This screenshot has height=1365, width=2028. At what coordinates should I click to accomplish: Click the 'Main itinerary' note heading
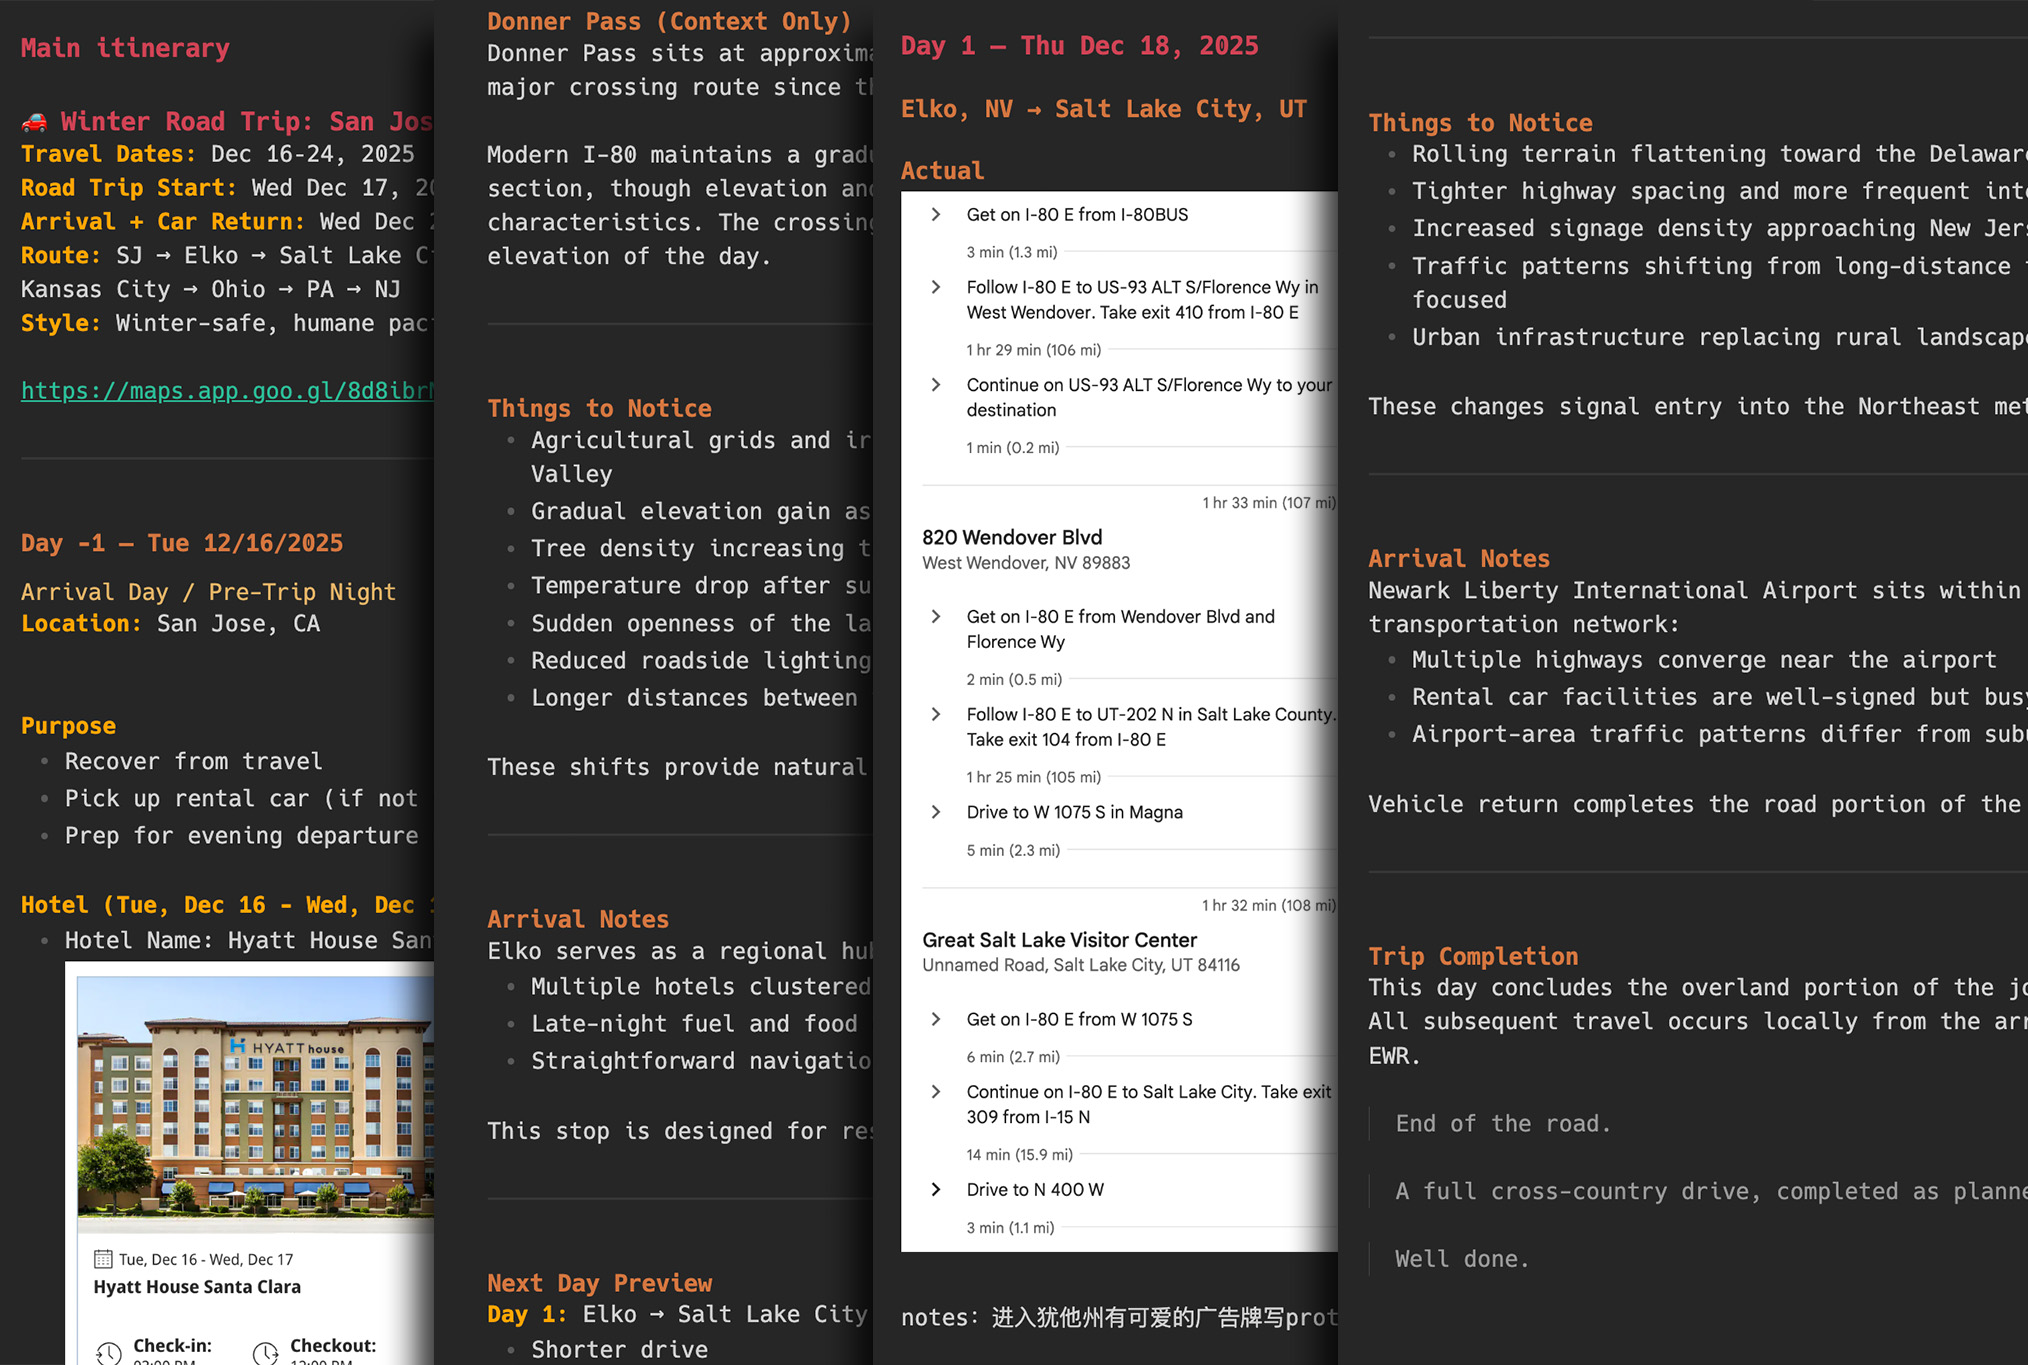tap(125, 48)
